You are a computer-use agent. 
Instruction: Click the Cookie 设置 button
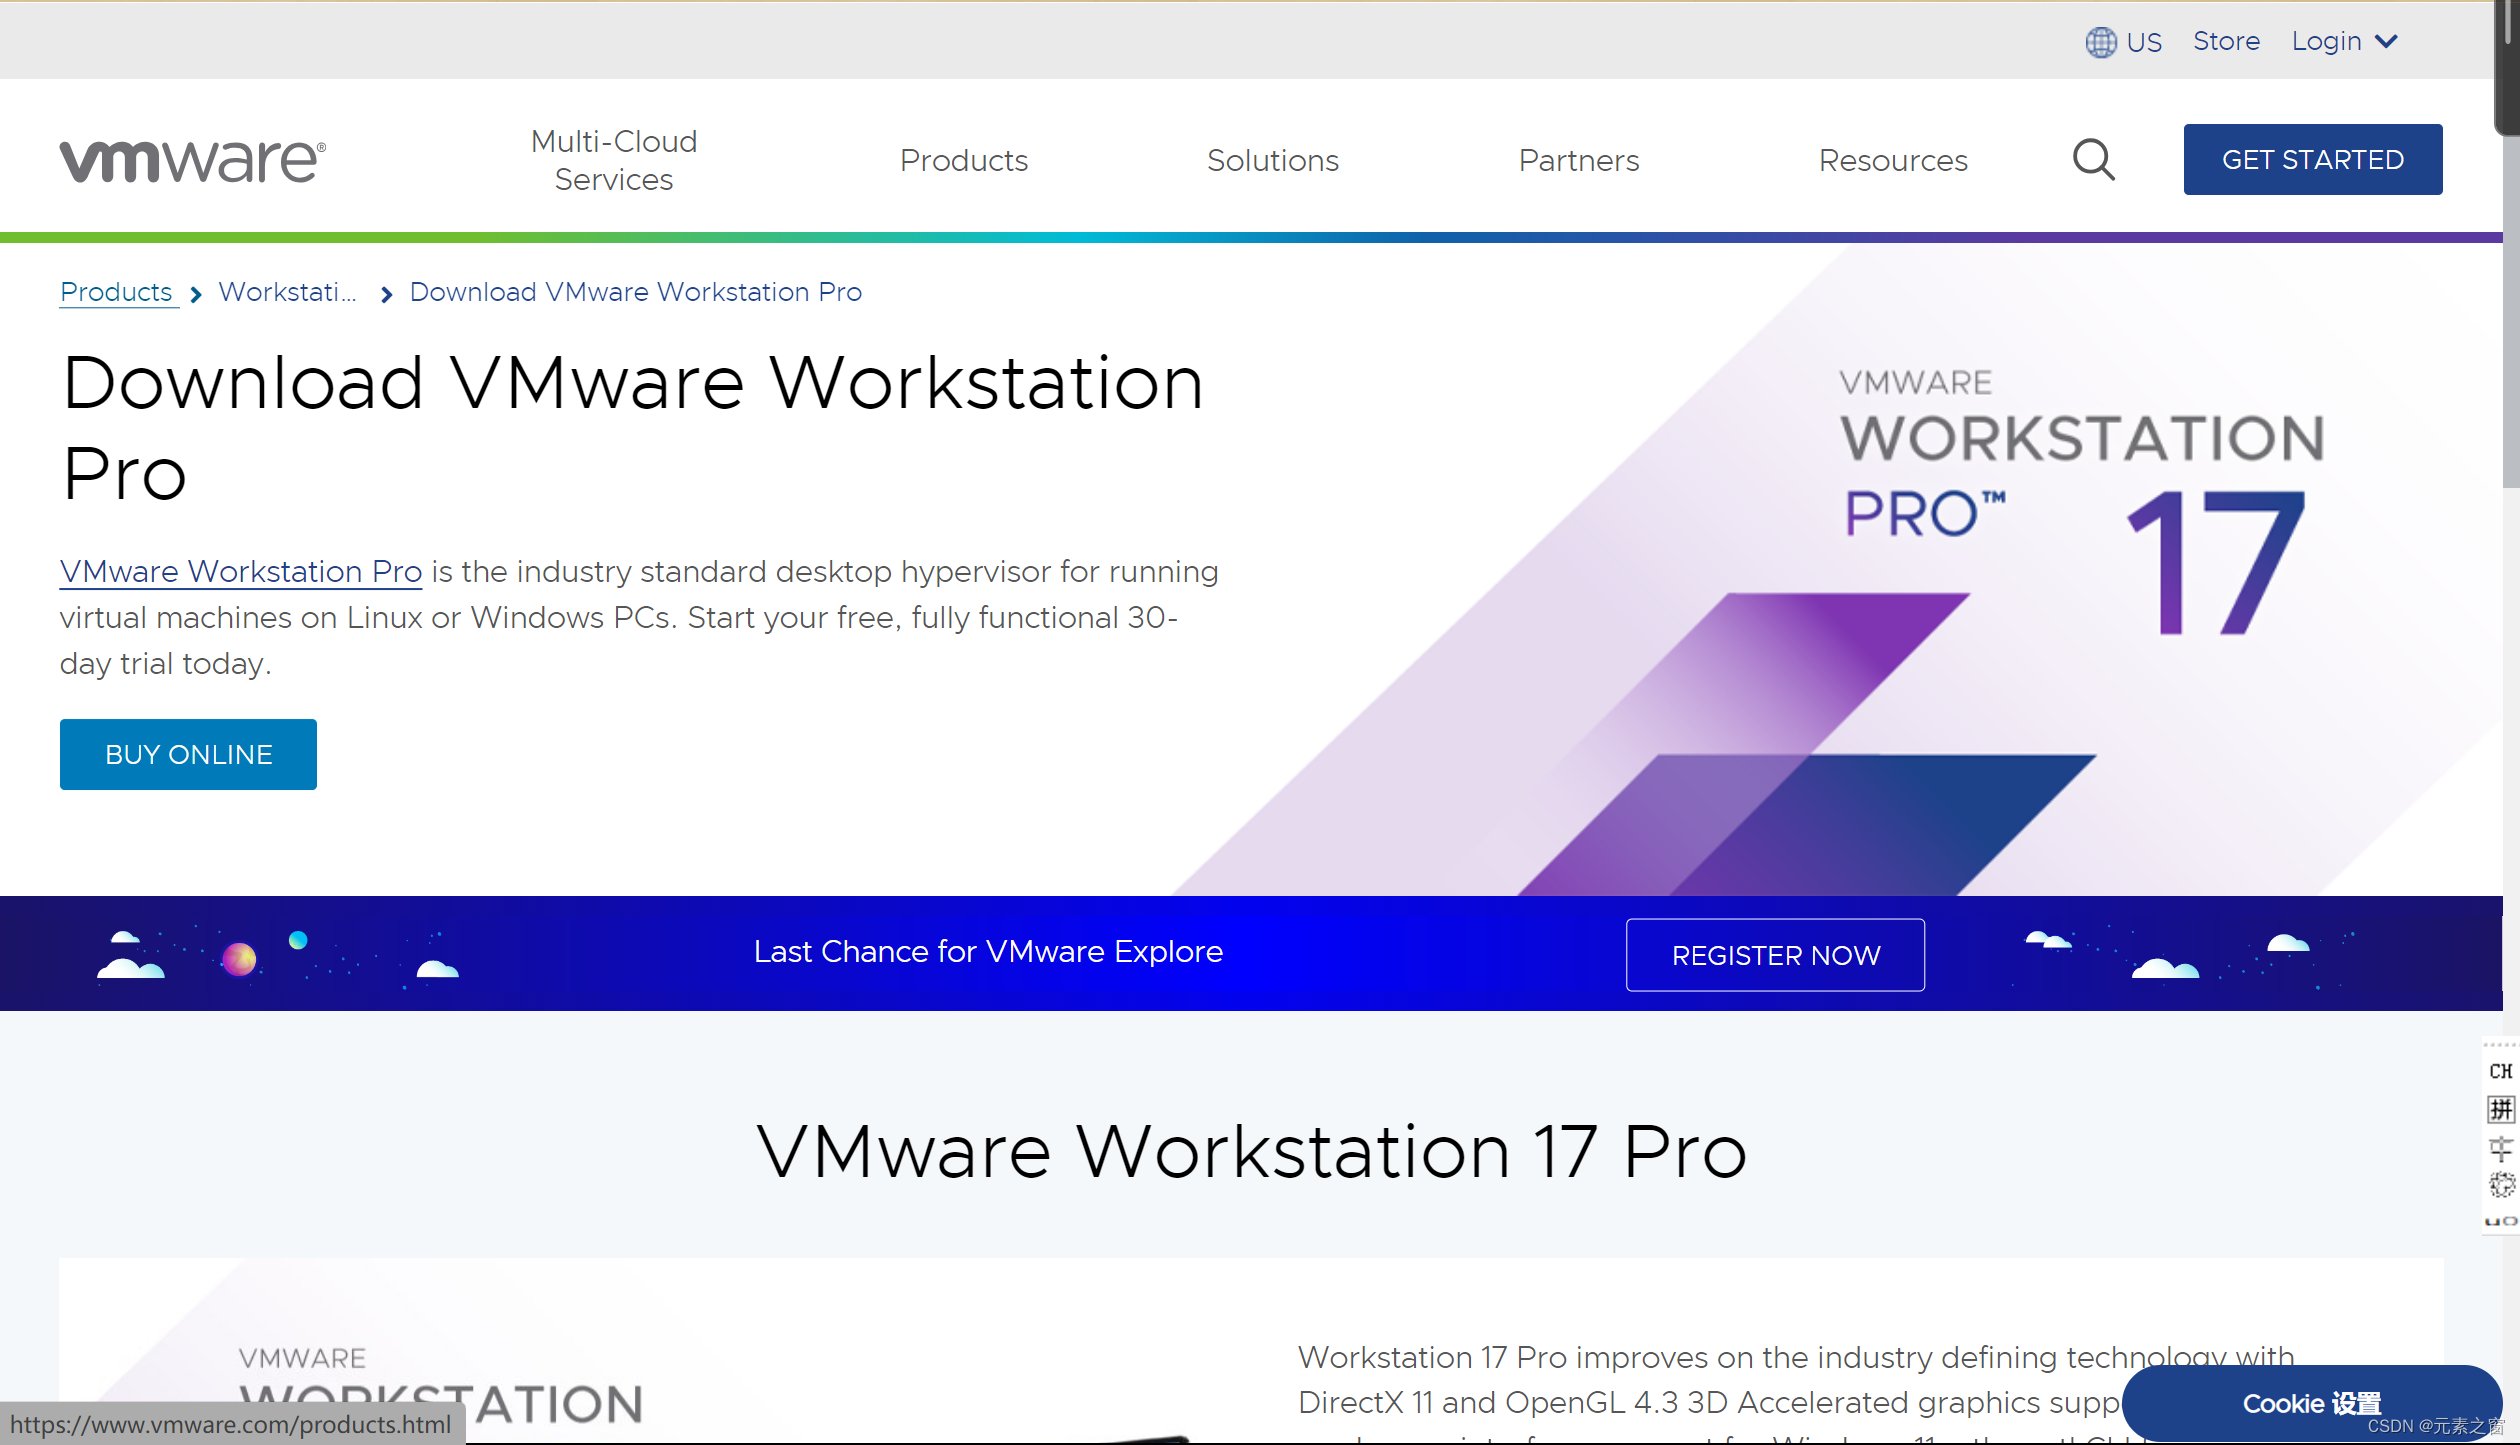pyautogui.click(x=2311, y=1403)
